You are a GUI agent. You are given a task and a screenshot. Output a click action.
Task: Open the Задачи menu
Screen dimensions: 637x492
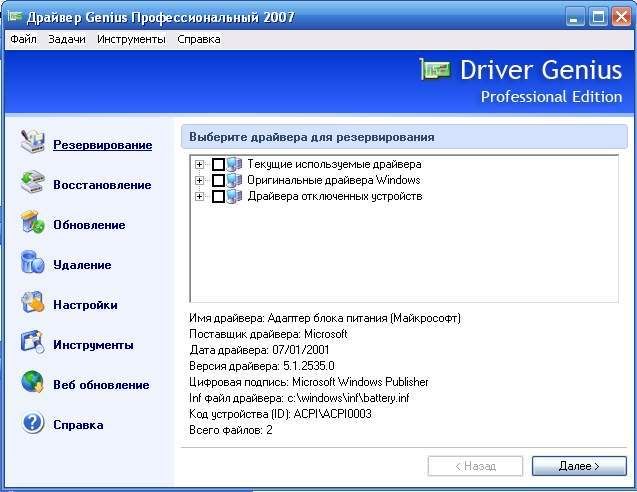pyautogui.click(x=67, y=39)
